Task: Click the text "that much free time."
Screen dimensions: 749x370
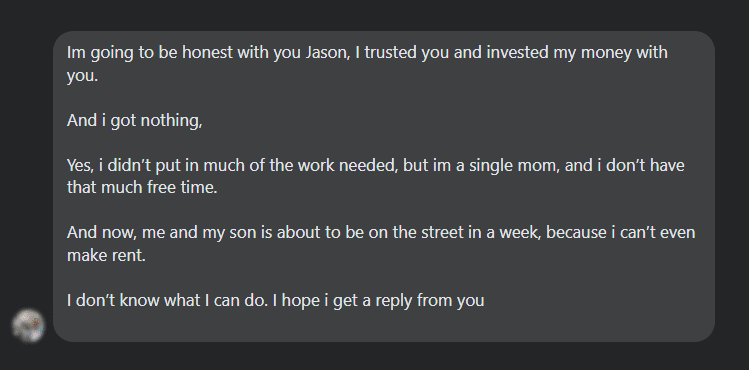Action: [142, 187]
